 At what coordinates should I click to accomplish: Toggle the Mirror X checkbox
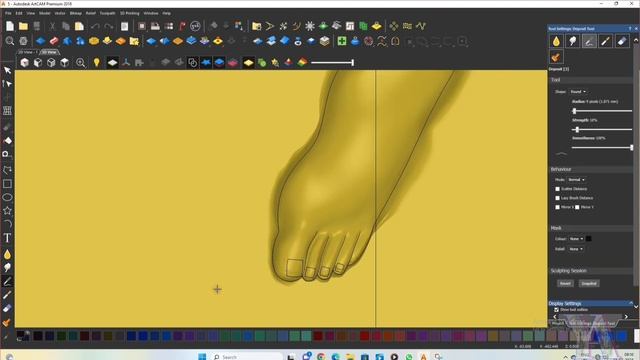pyautogui.click(x=558, y=207)
